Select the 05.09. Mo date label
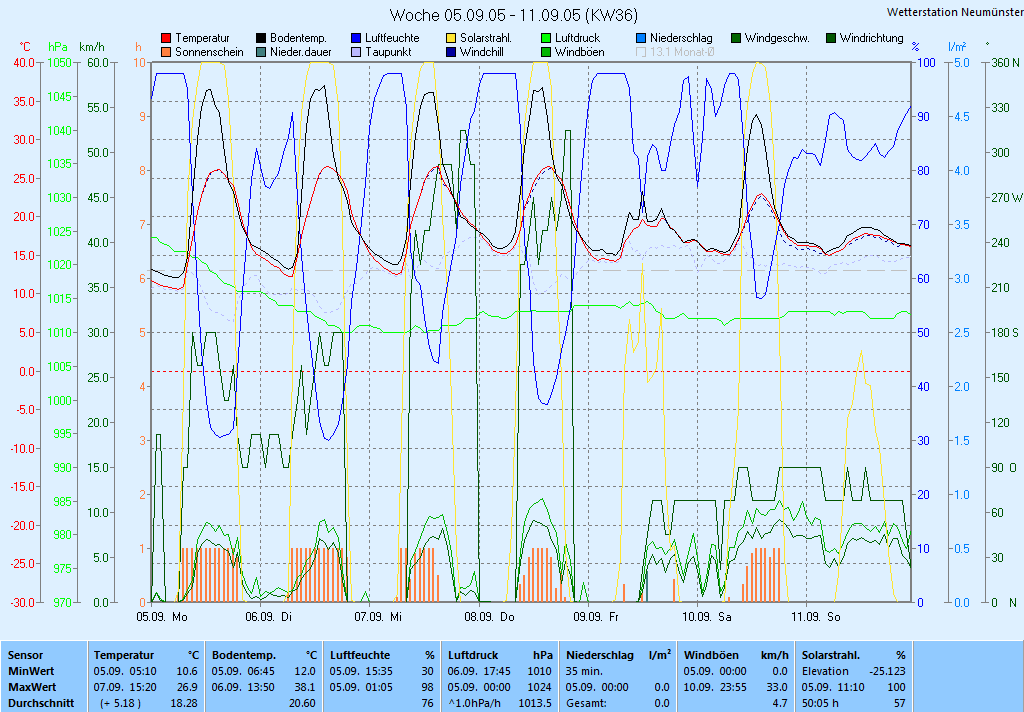The image size is (1024, 712). (x=162, y=617)
